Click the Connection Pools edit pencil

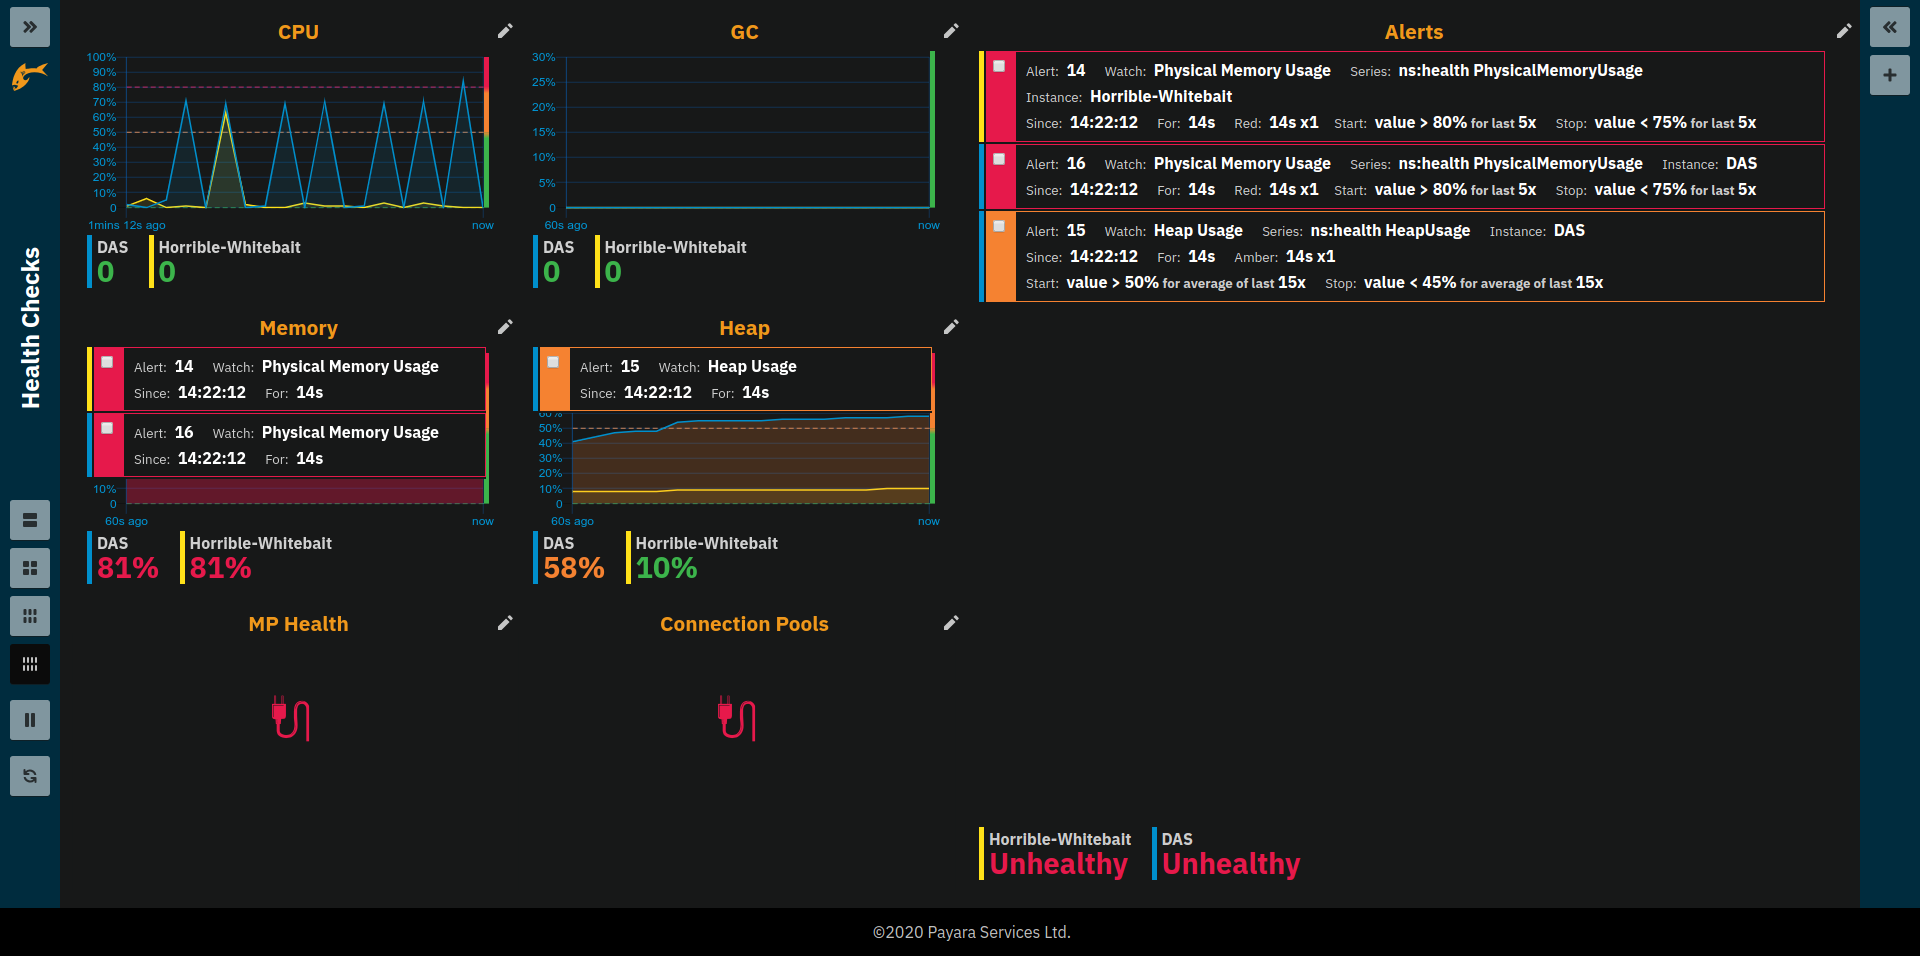point(951,623)
